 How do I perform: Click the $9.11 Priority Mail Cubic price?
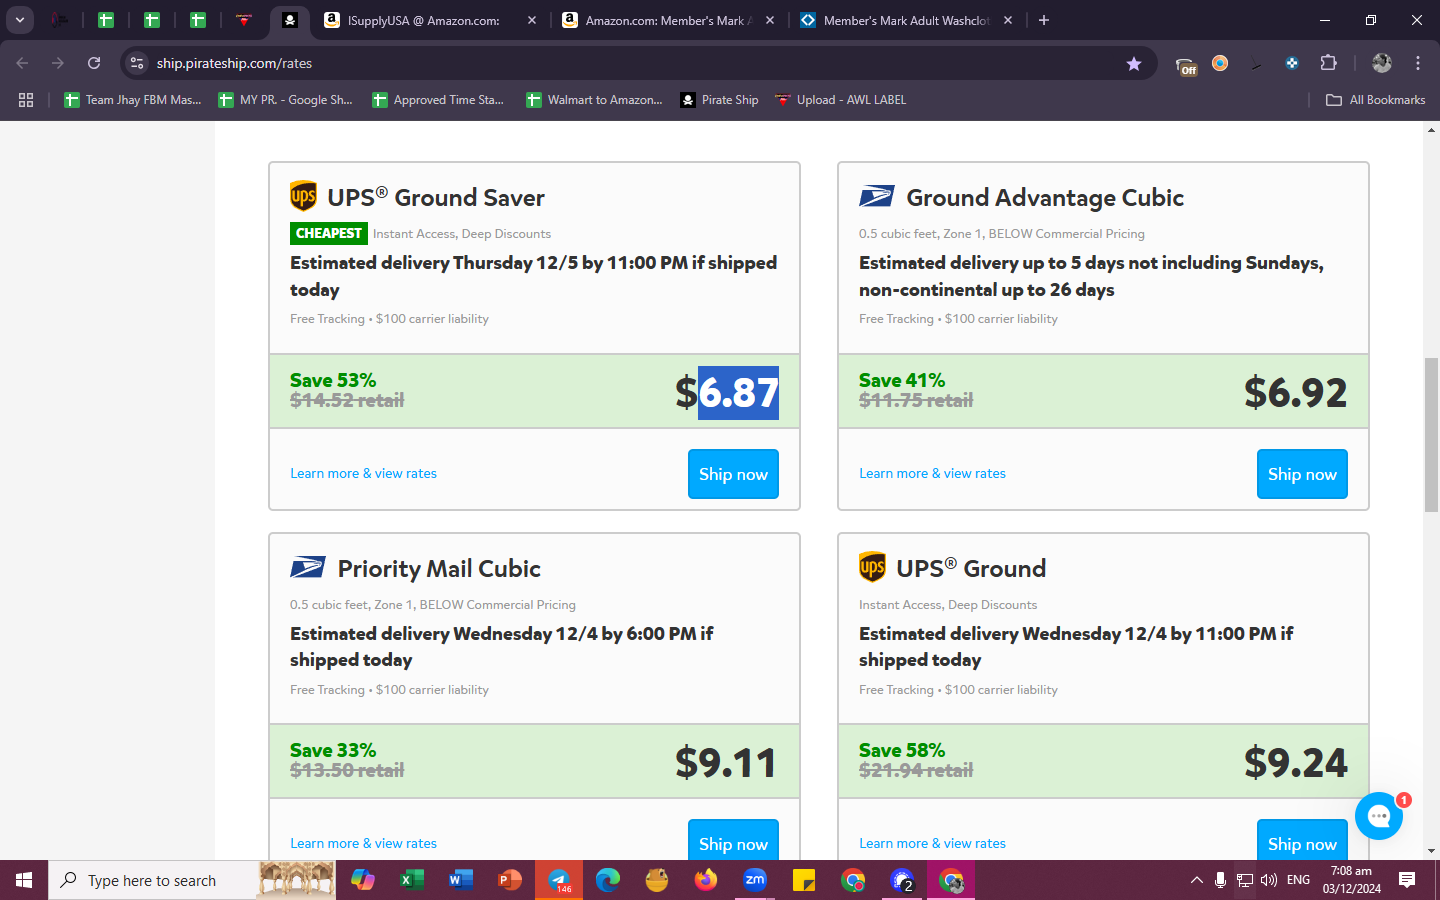(727, 763)
